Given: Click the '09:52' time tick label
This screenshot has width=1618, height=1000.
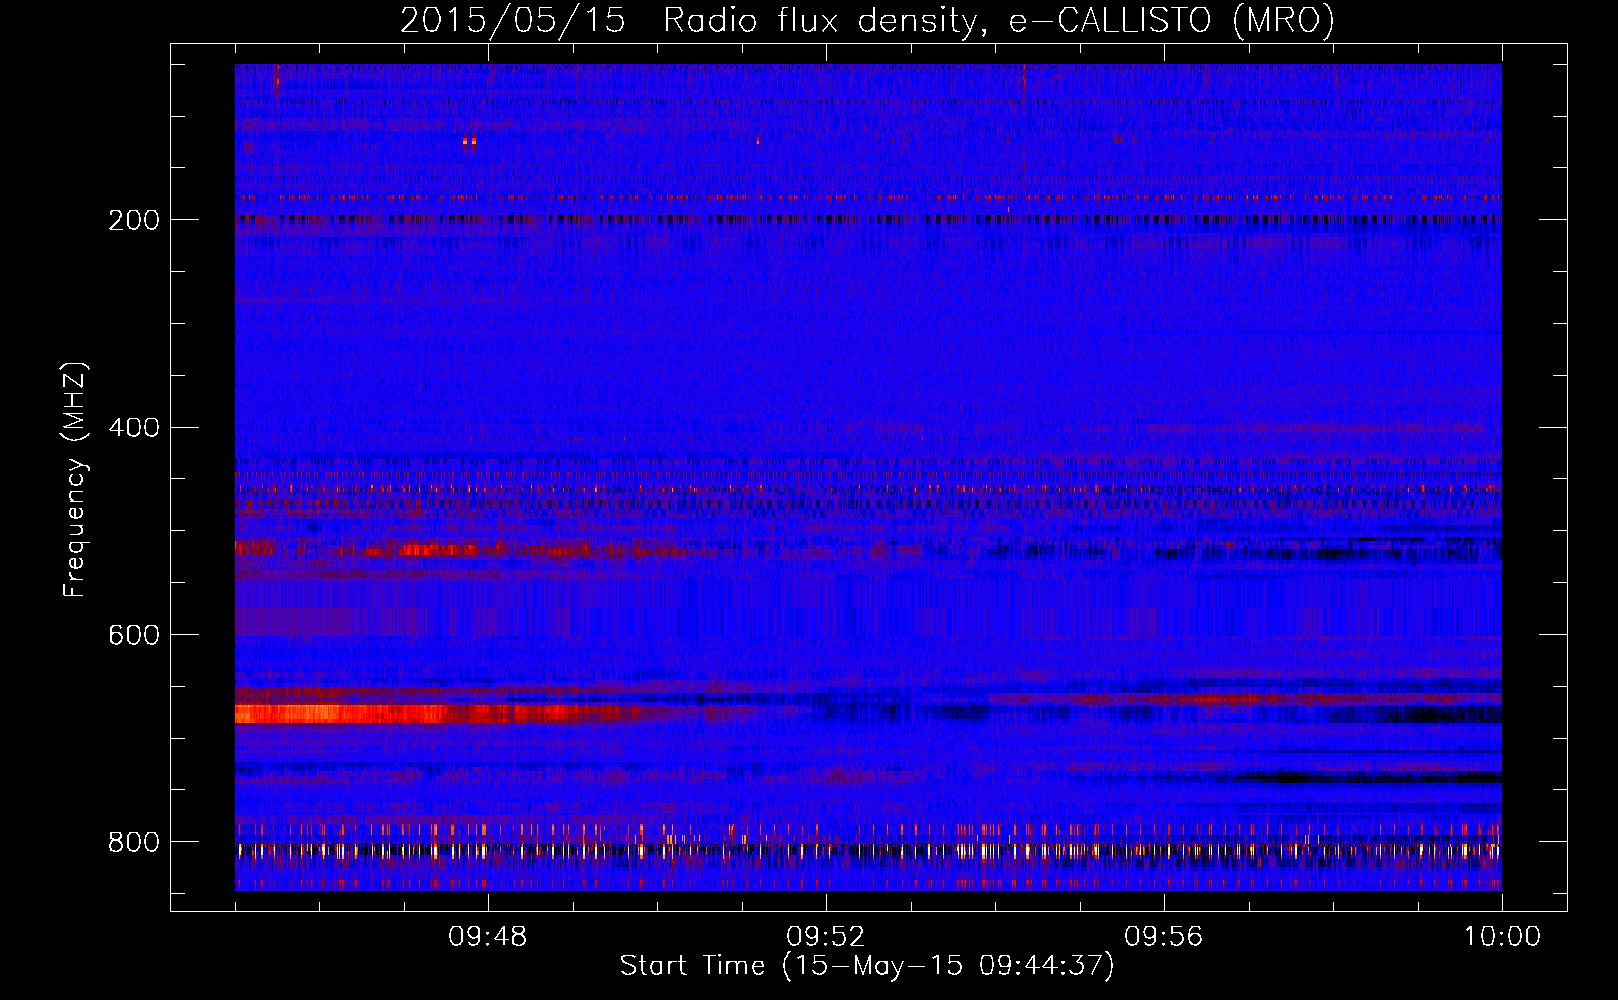Looking at the screenshot, I should [826, 937].
